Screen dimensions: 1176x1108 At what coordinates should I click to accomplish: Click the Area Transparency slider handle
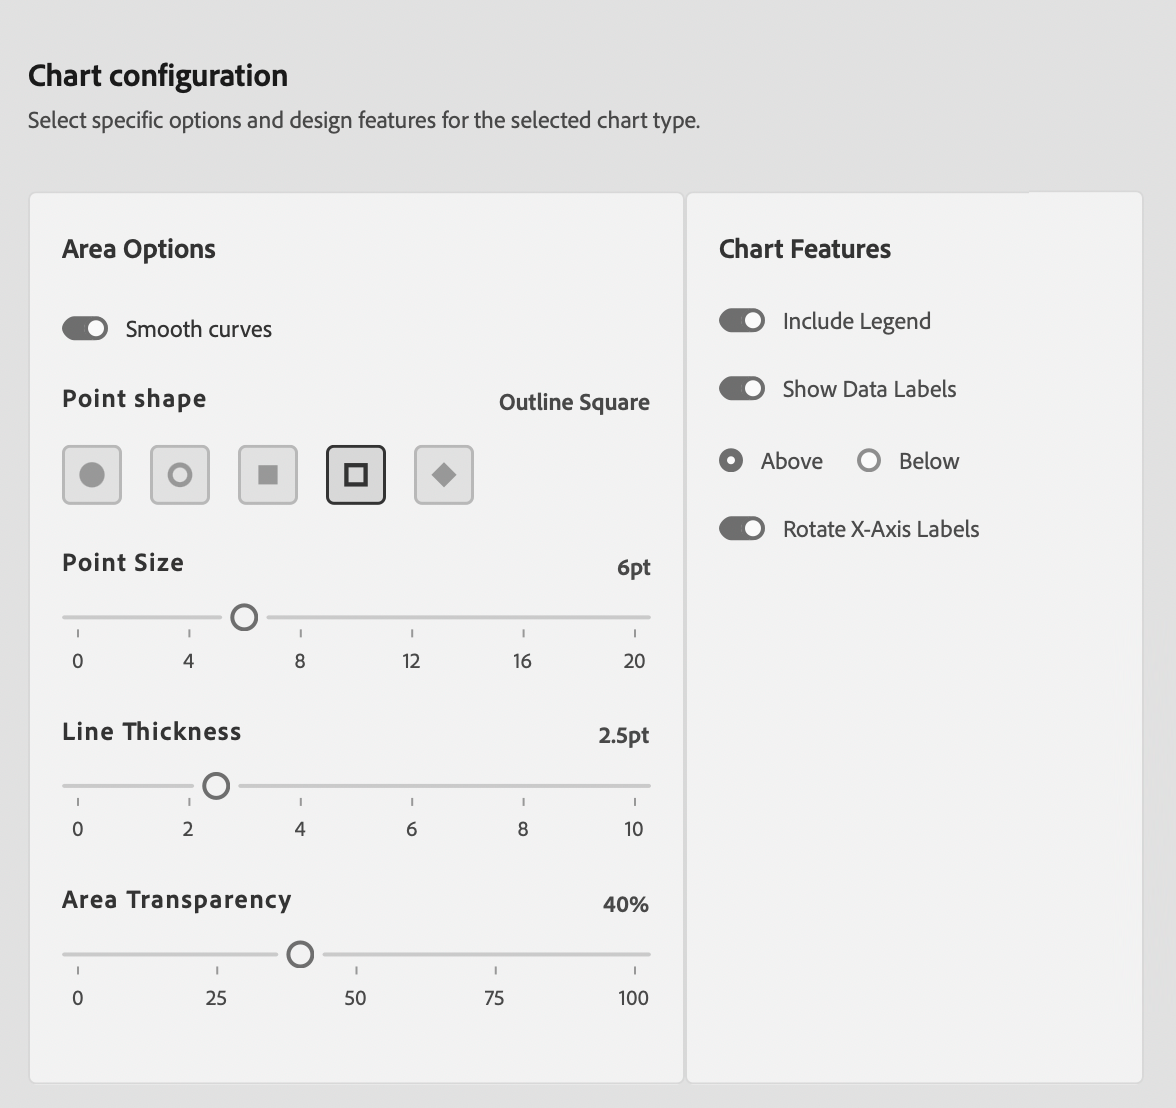point(300,954)
